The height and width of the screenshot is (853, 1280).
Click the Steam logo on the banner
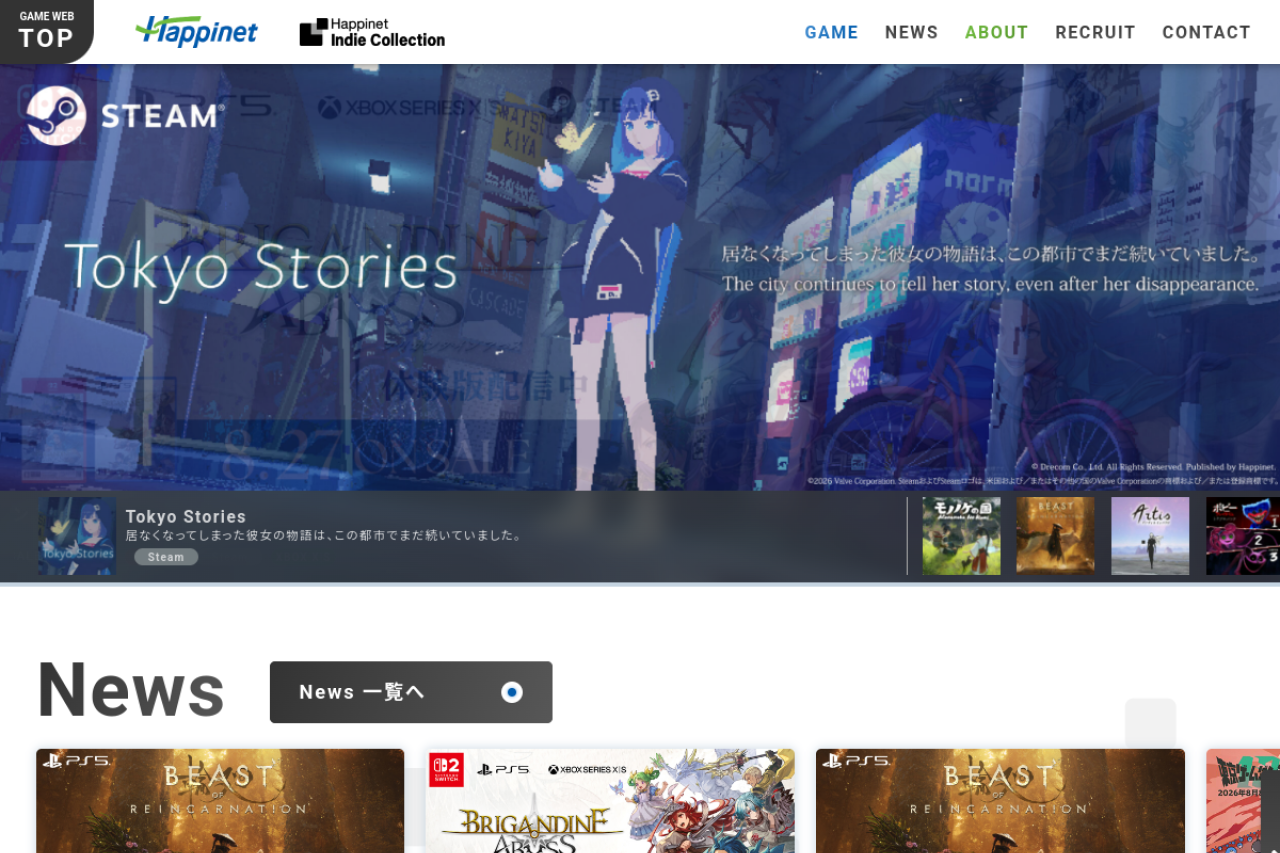125,116
